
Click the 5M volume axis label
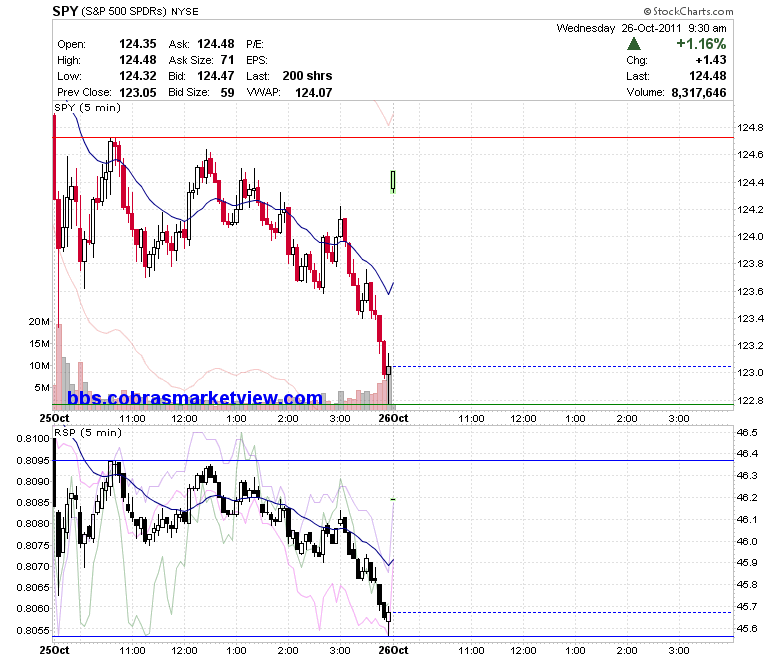[x=42, y=387]
